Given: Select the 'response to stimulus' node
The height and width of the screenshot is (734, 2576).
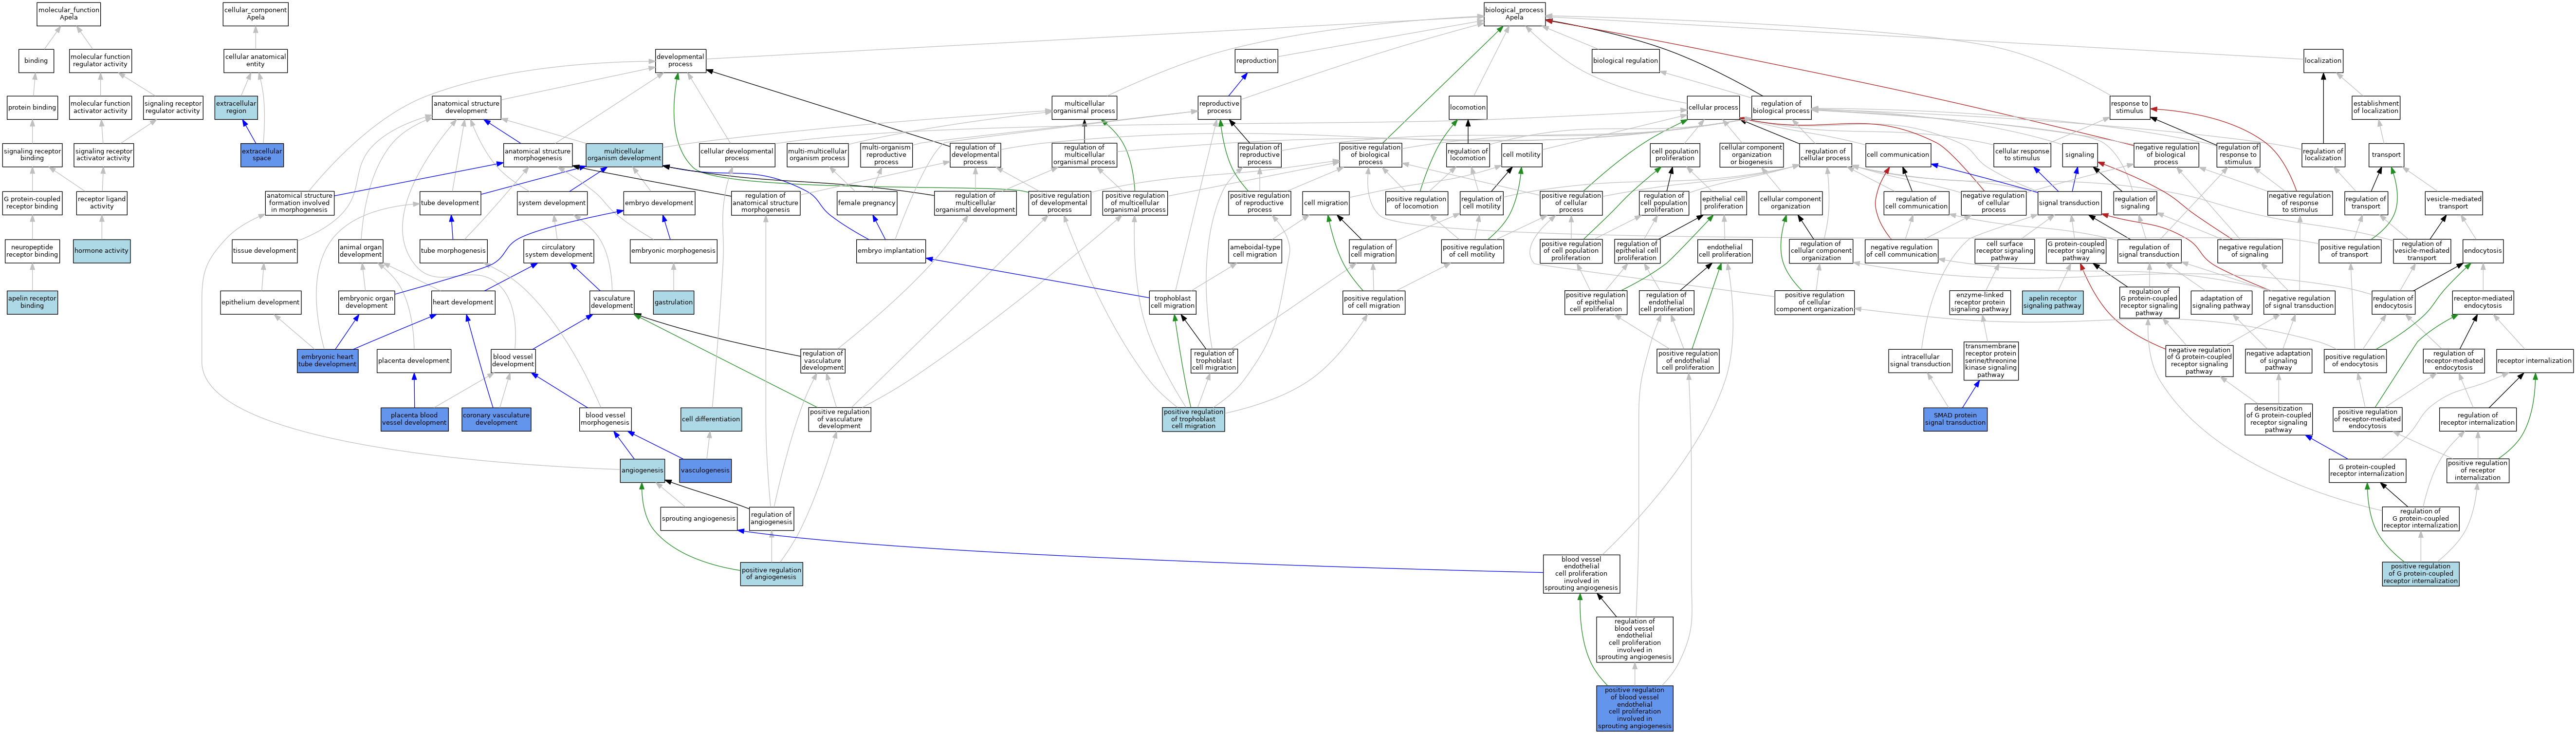Looking at the screenshot, I should (2129, 108).
